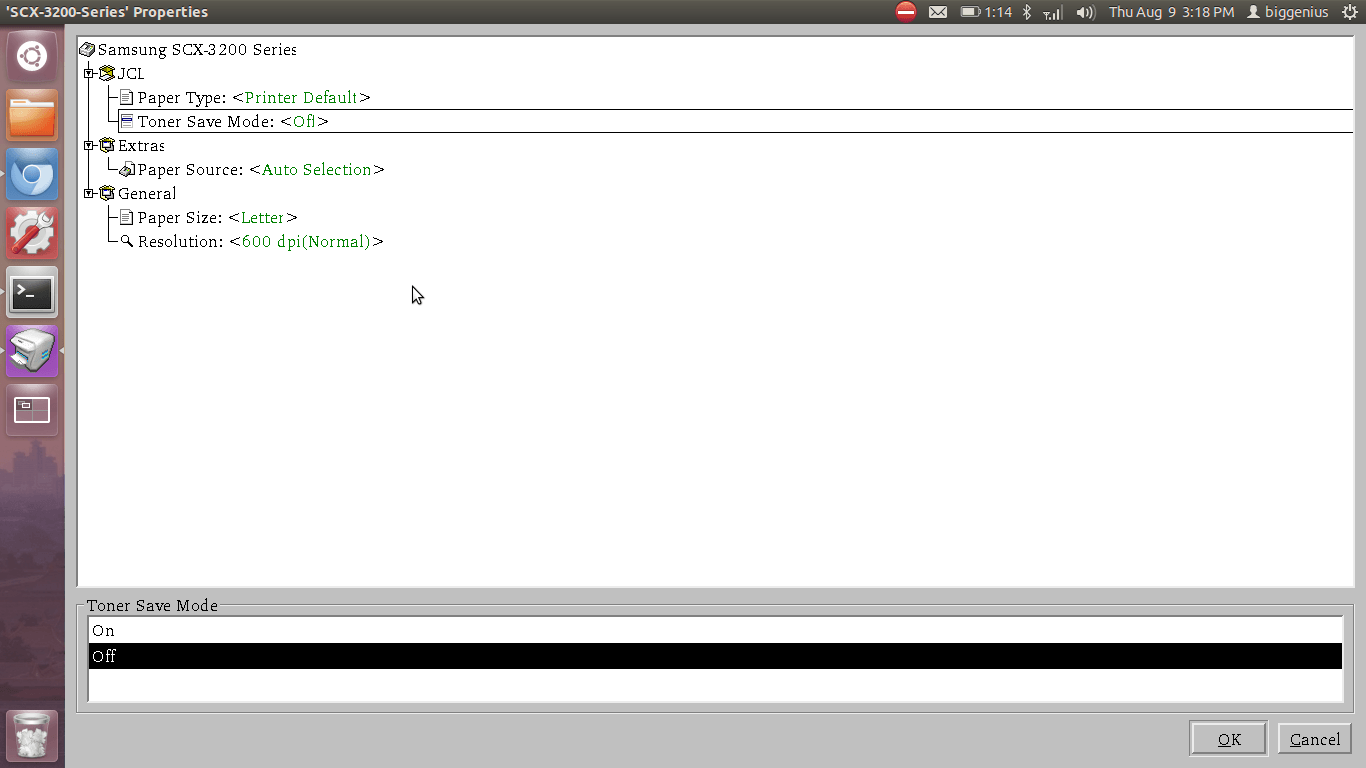Choose On for Toner Save Mode
Viewport: 1366px width, 768px height.
pyautogui.click(x=715, y=631)
